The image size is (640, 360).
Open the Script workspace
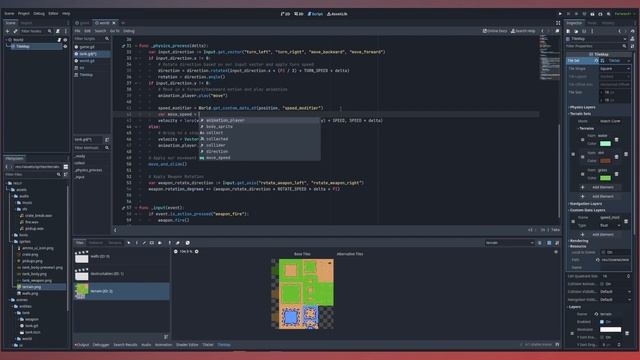[315, 14]
